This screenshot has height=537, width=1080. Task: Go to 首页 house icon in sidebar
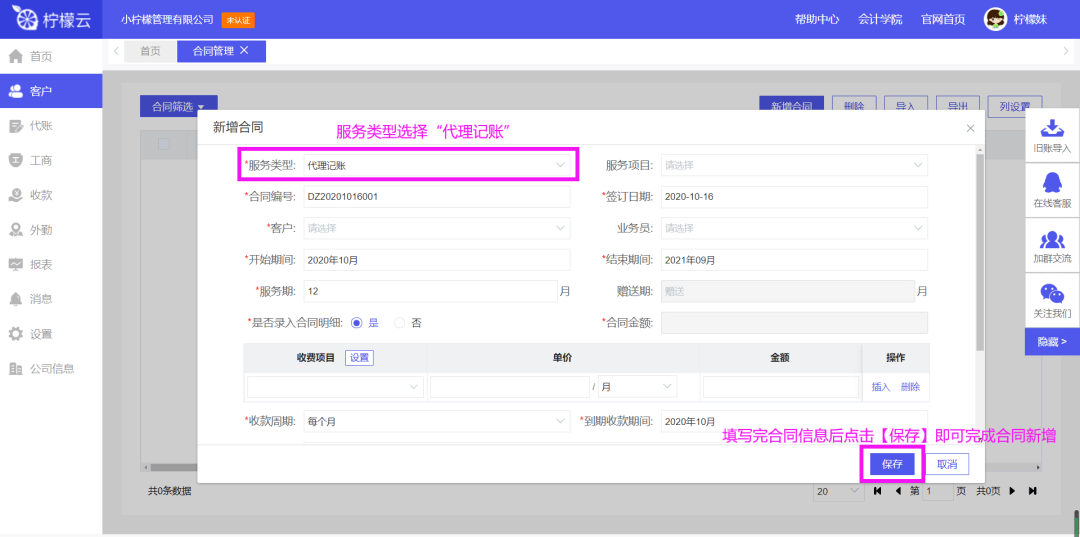coord(16,56)
